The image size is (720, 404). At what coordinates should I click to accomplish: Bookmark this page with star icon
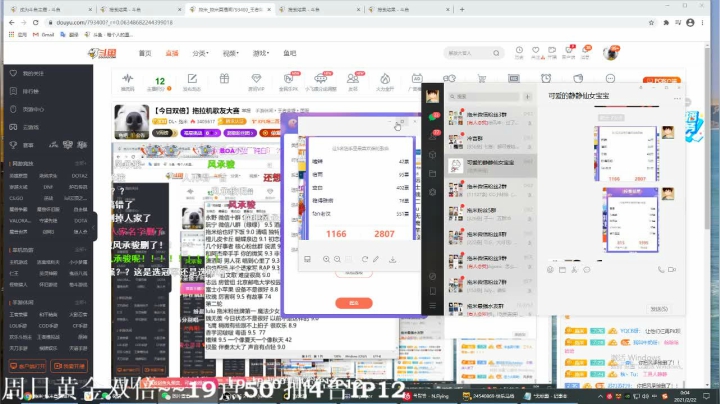651,22
